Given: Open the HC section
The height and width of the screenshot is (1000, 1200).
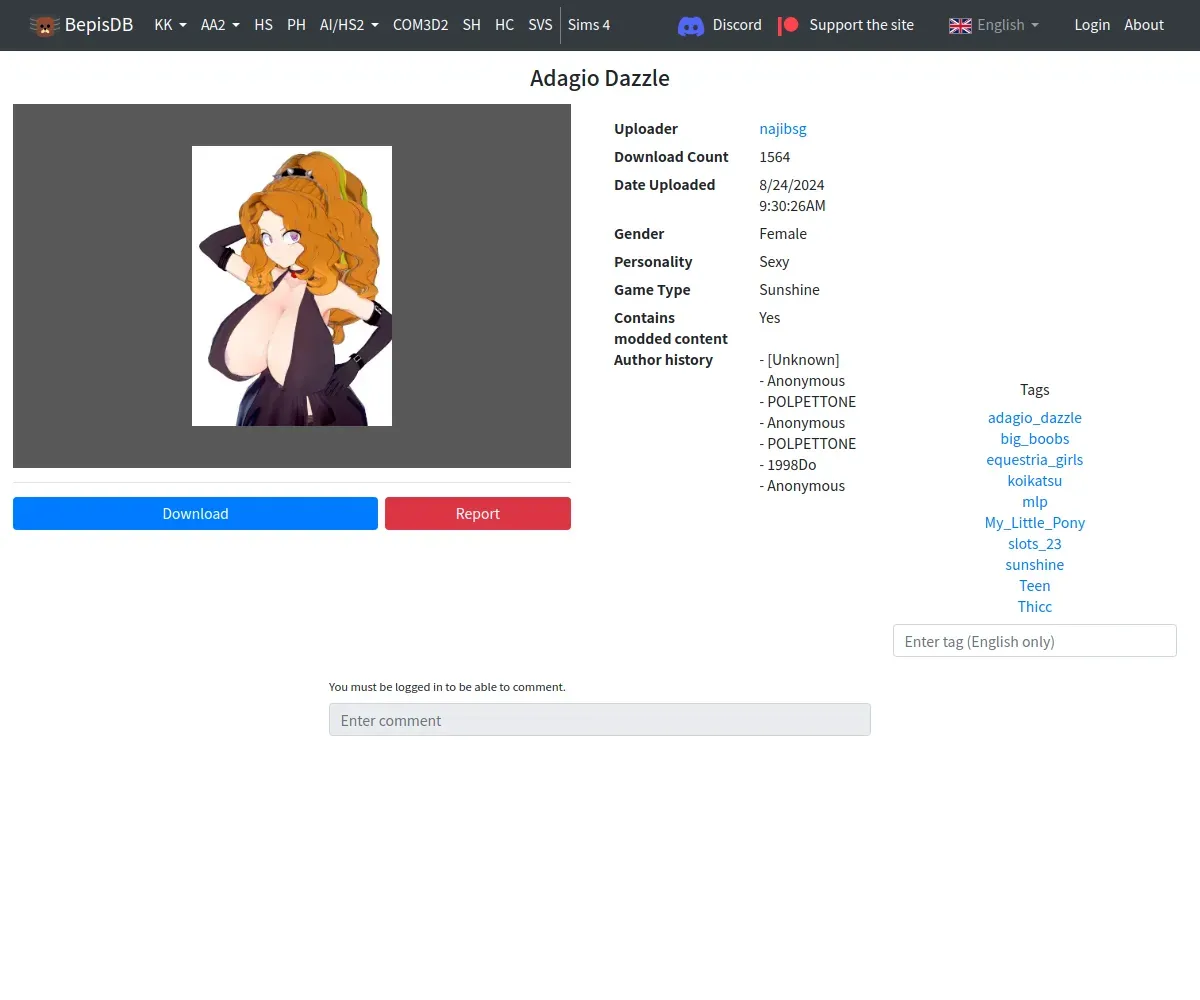Looking at the screenshot, I should (505, 25).
